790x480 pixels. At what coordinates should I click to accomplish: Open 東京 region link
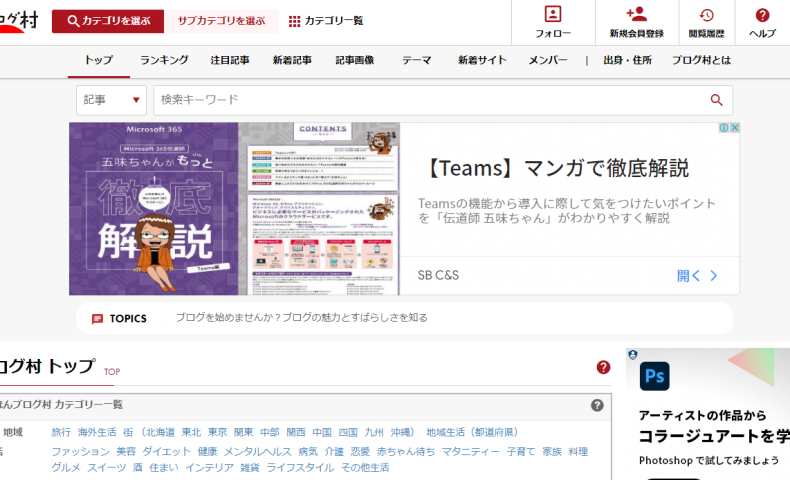click(x=217, y=432)
